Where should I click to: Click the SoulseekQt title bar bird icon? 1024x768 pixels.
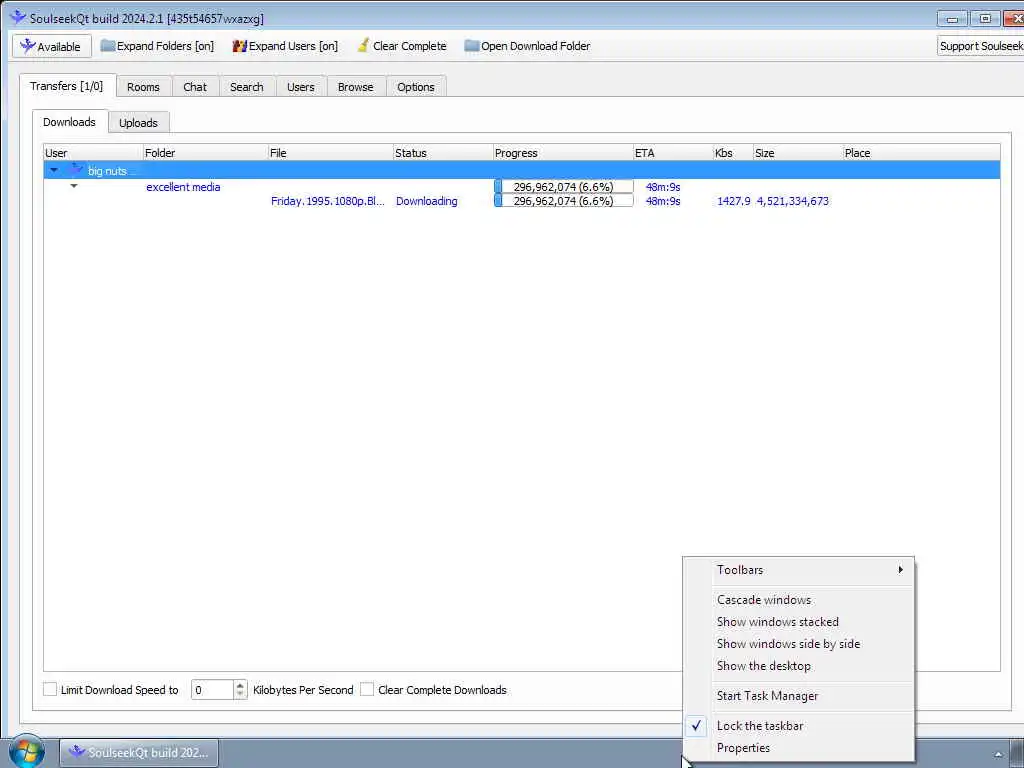[18, 18]
